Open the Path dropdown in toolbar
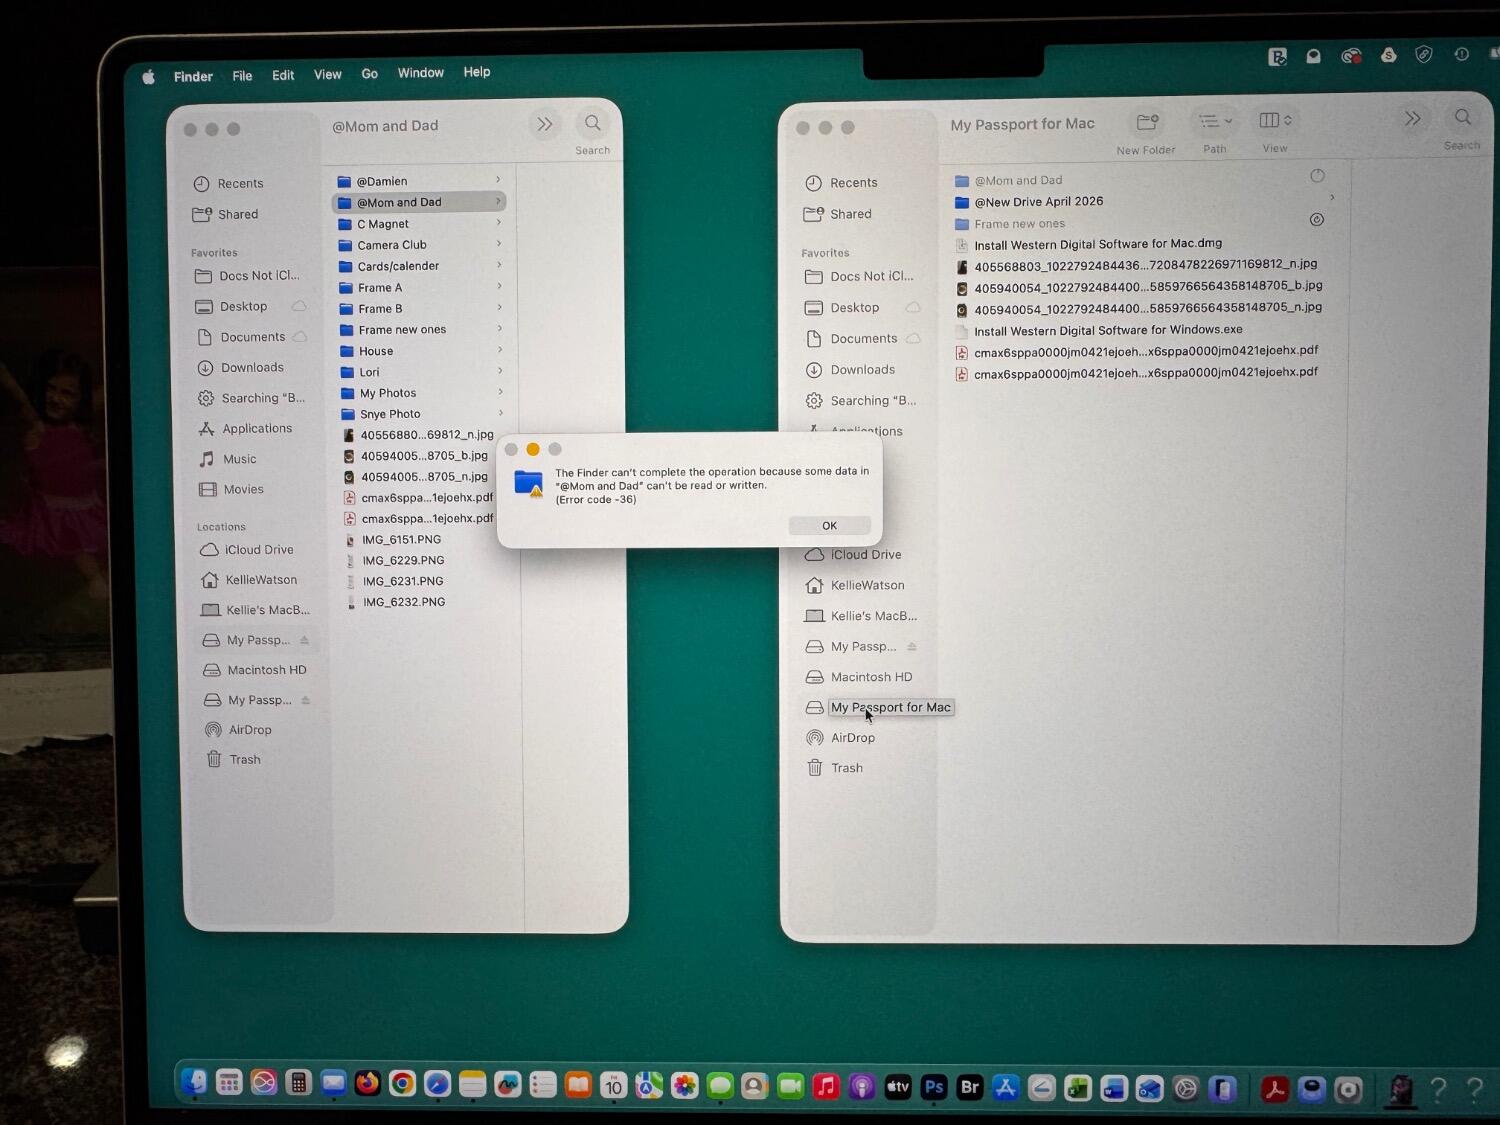The height and width of the screenshot is (1125, 1500). click(1215, 121)
